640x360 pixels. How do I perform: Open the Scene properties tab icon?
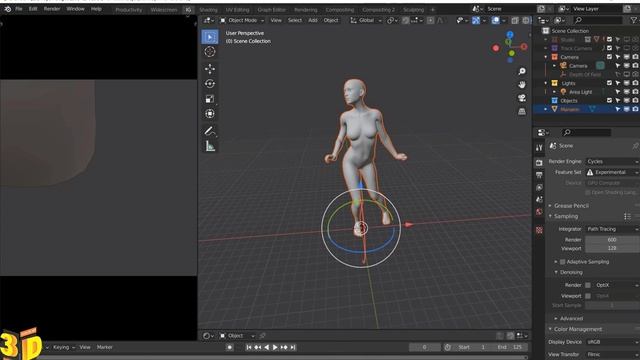[539, 200]
